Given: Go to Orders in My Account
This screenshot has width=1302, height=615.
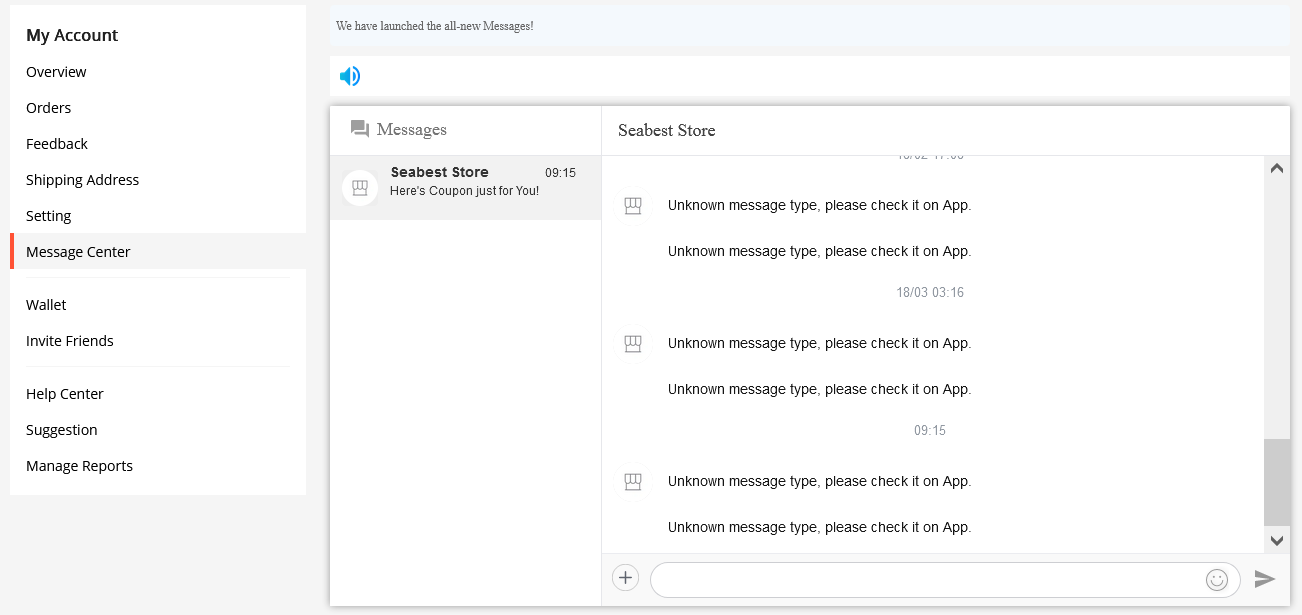Looking at the screenshot, I should point(49,108).
